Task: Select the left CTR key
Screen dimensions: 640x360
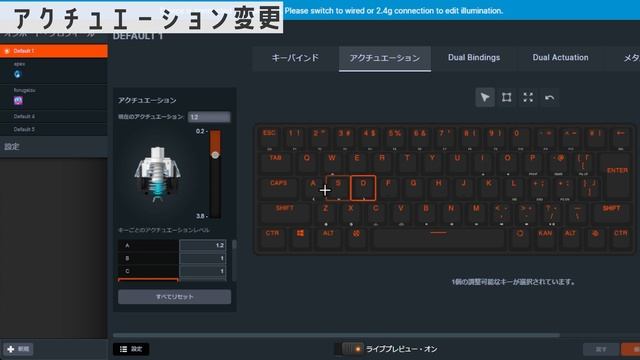Action: coord(273,238)
